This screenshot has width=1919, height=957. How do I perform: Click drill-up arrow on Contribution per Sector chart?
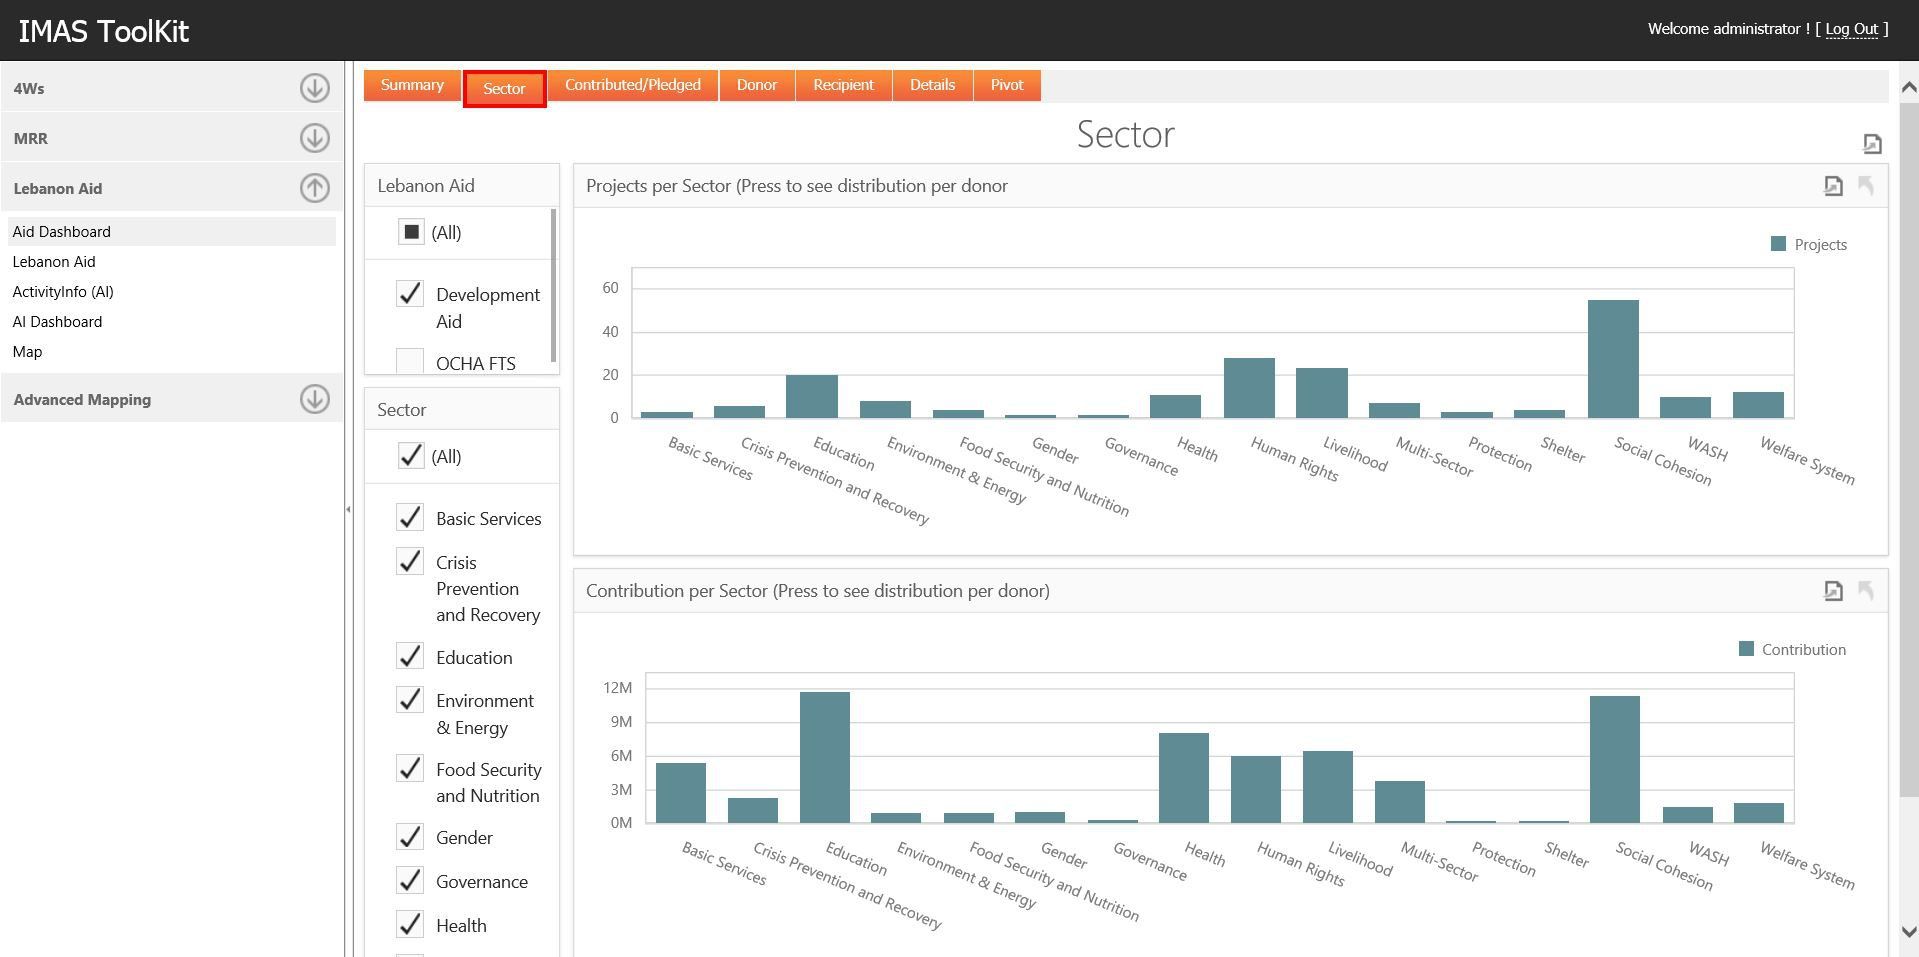pyautogui.click(x=1866, y=591)
